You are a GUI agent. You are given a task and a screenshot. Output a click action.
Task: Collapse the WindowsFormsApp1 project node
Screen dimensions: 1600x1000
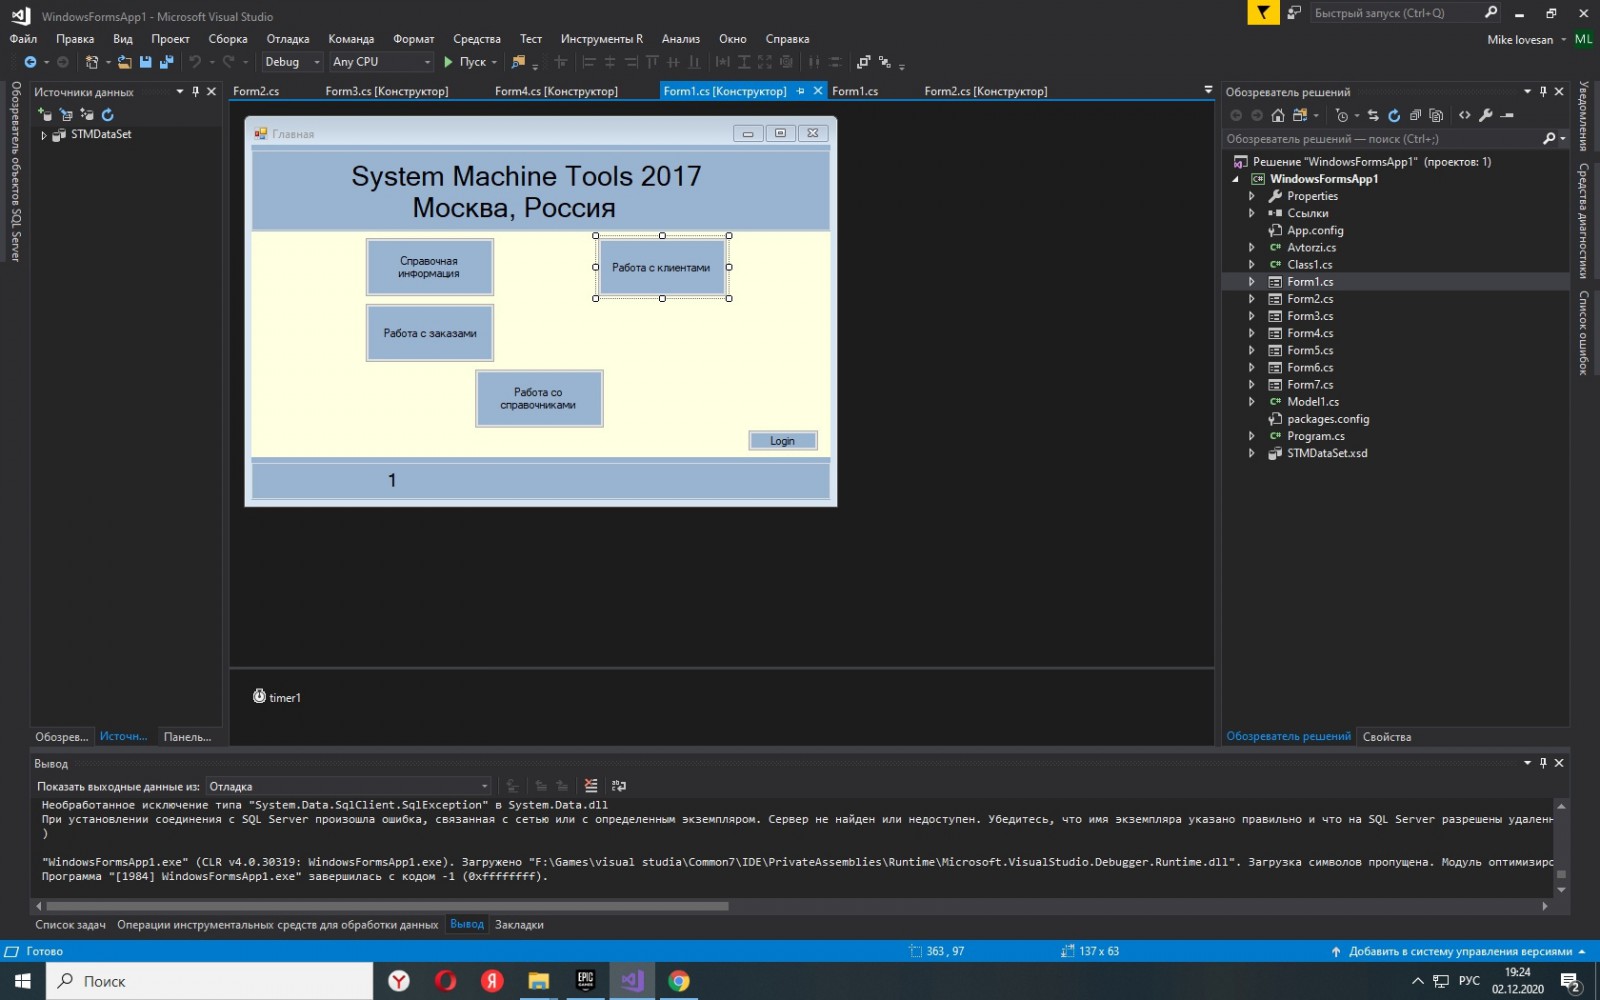click(x=1236, y=179)
